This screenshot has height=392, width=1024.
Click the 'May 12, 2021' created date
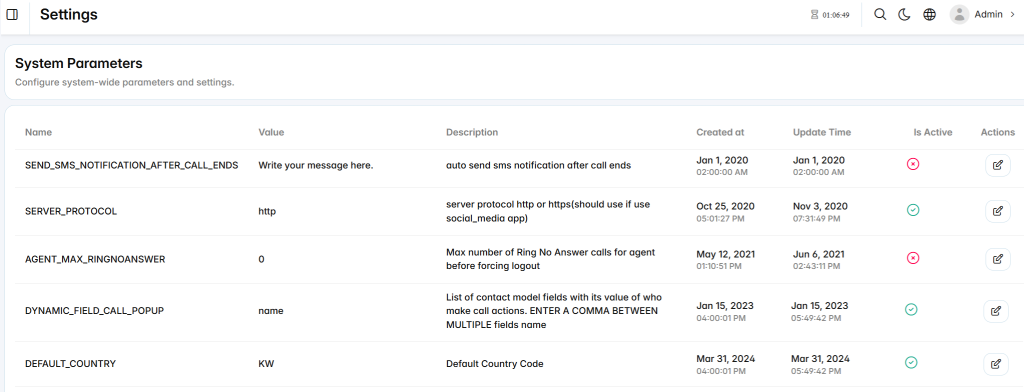point(726,254)
